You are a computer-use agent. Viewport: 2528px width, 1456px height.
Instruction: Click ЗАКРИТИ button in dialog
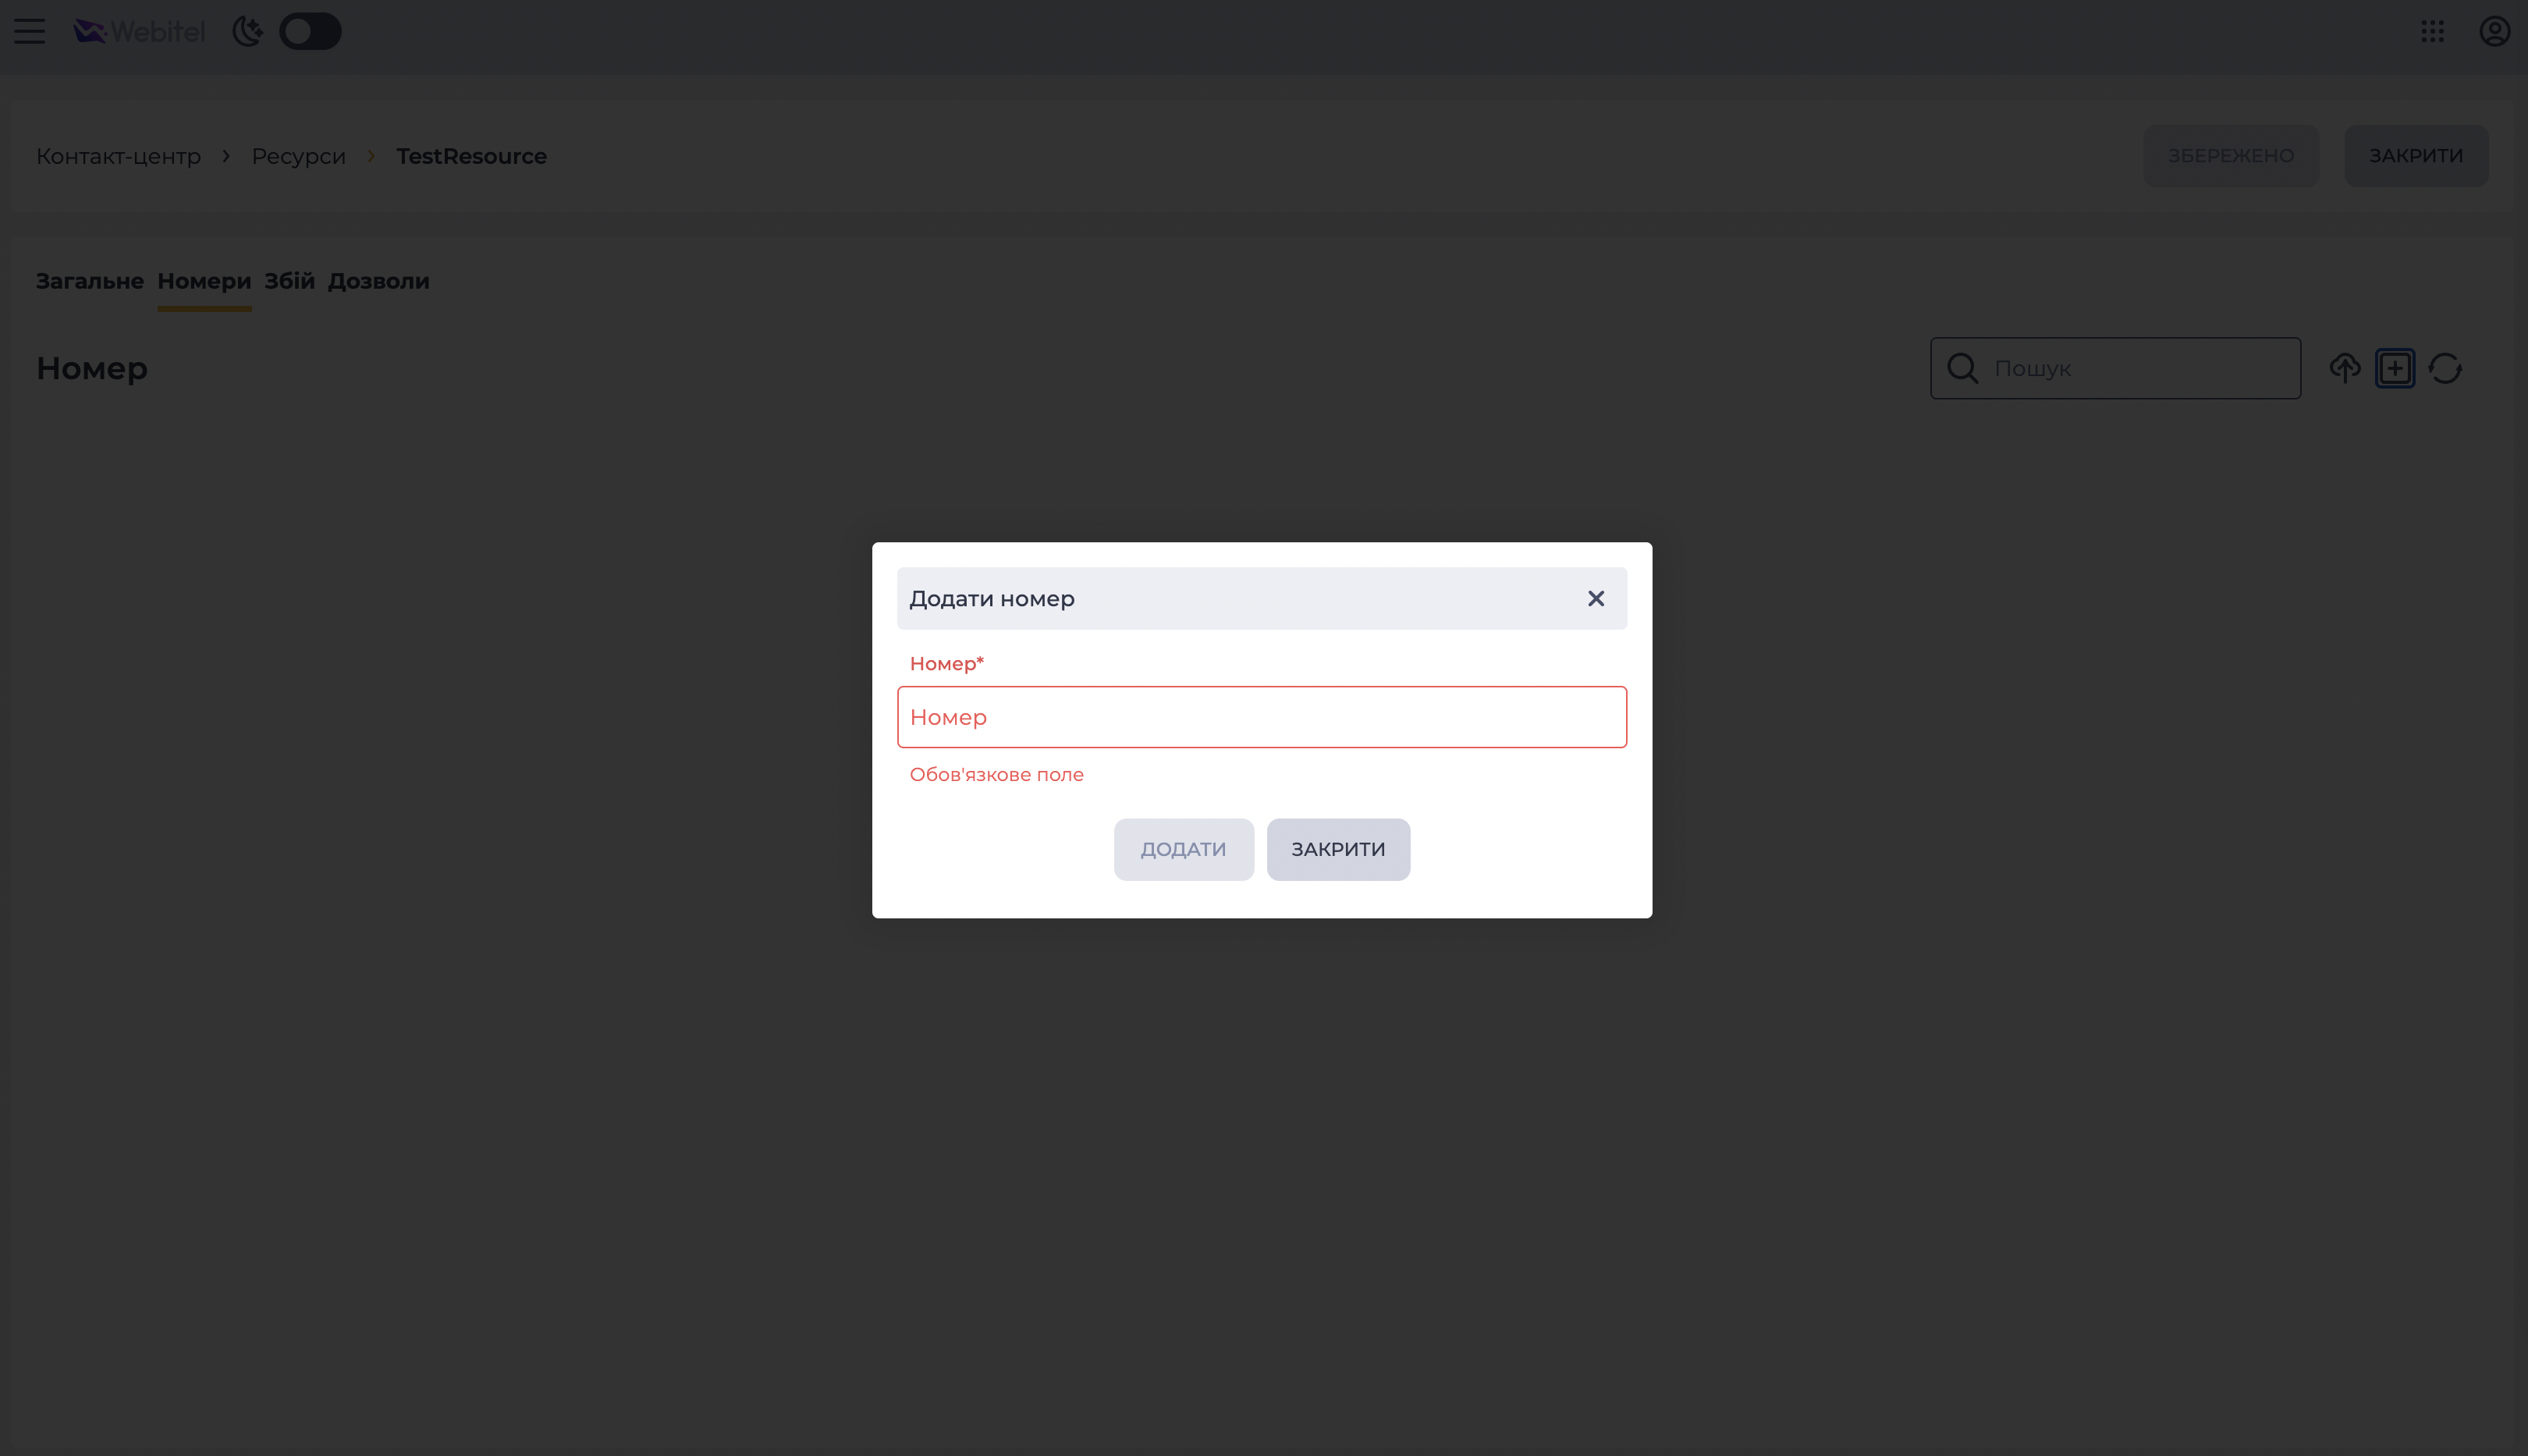click(x=1338, y=849)
